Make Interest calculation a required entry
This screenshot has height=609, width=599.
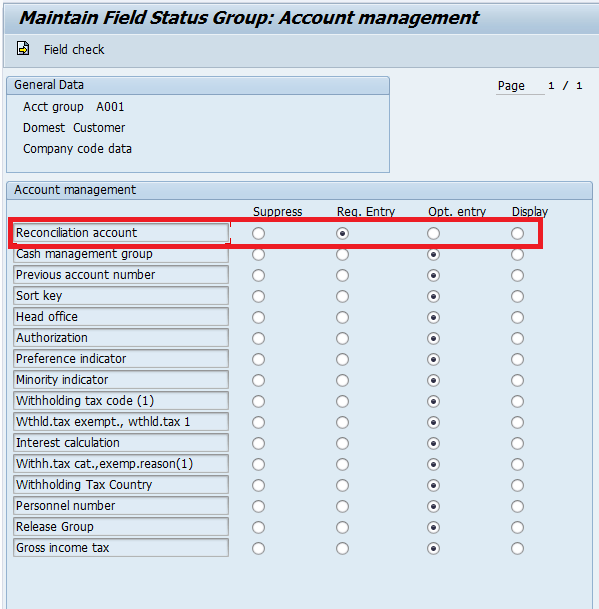342,443
